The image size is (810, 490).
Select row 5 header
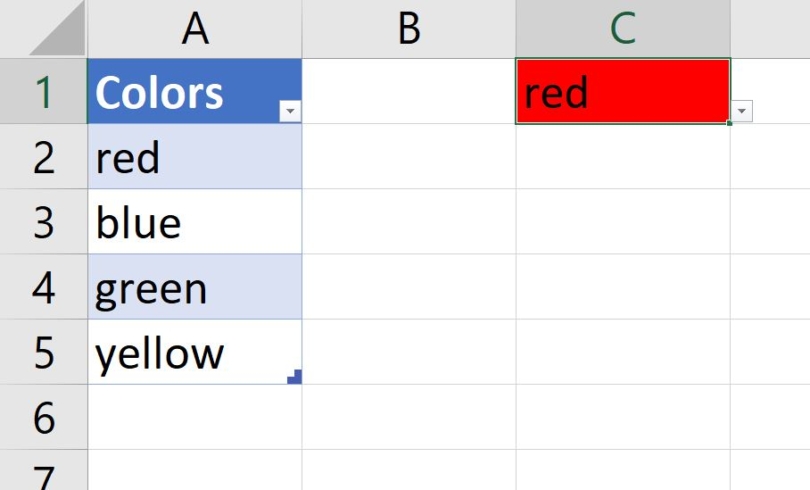43,352
